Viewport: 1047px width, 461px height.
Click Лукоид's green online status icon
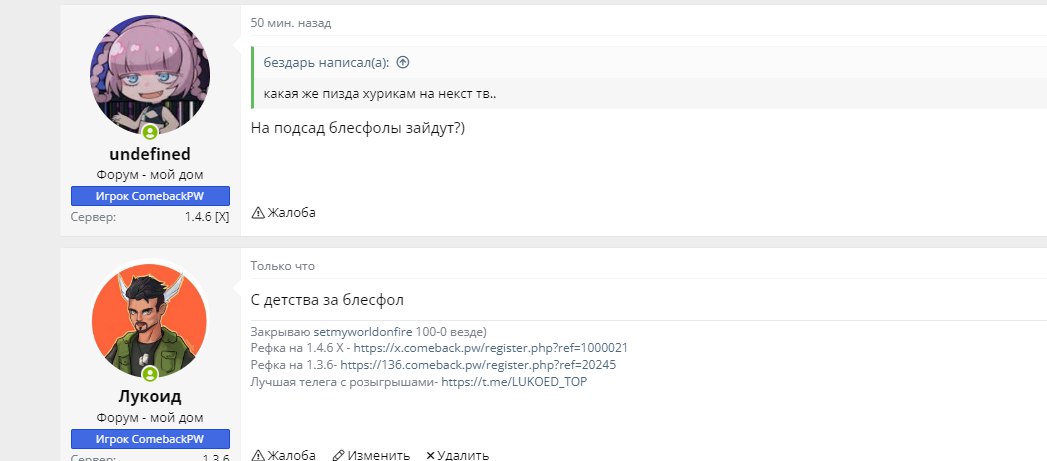(x=150, y=374)
